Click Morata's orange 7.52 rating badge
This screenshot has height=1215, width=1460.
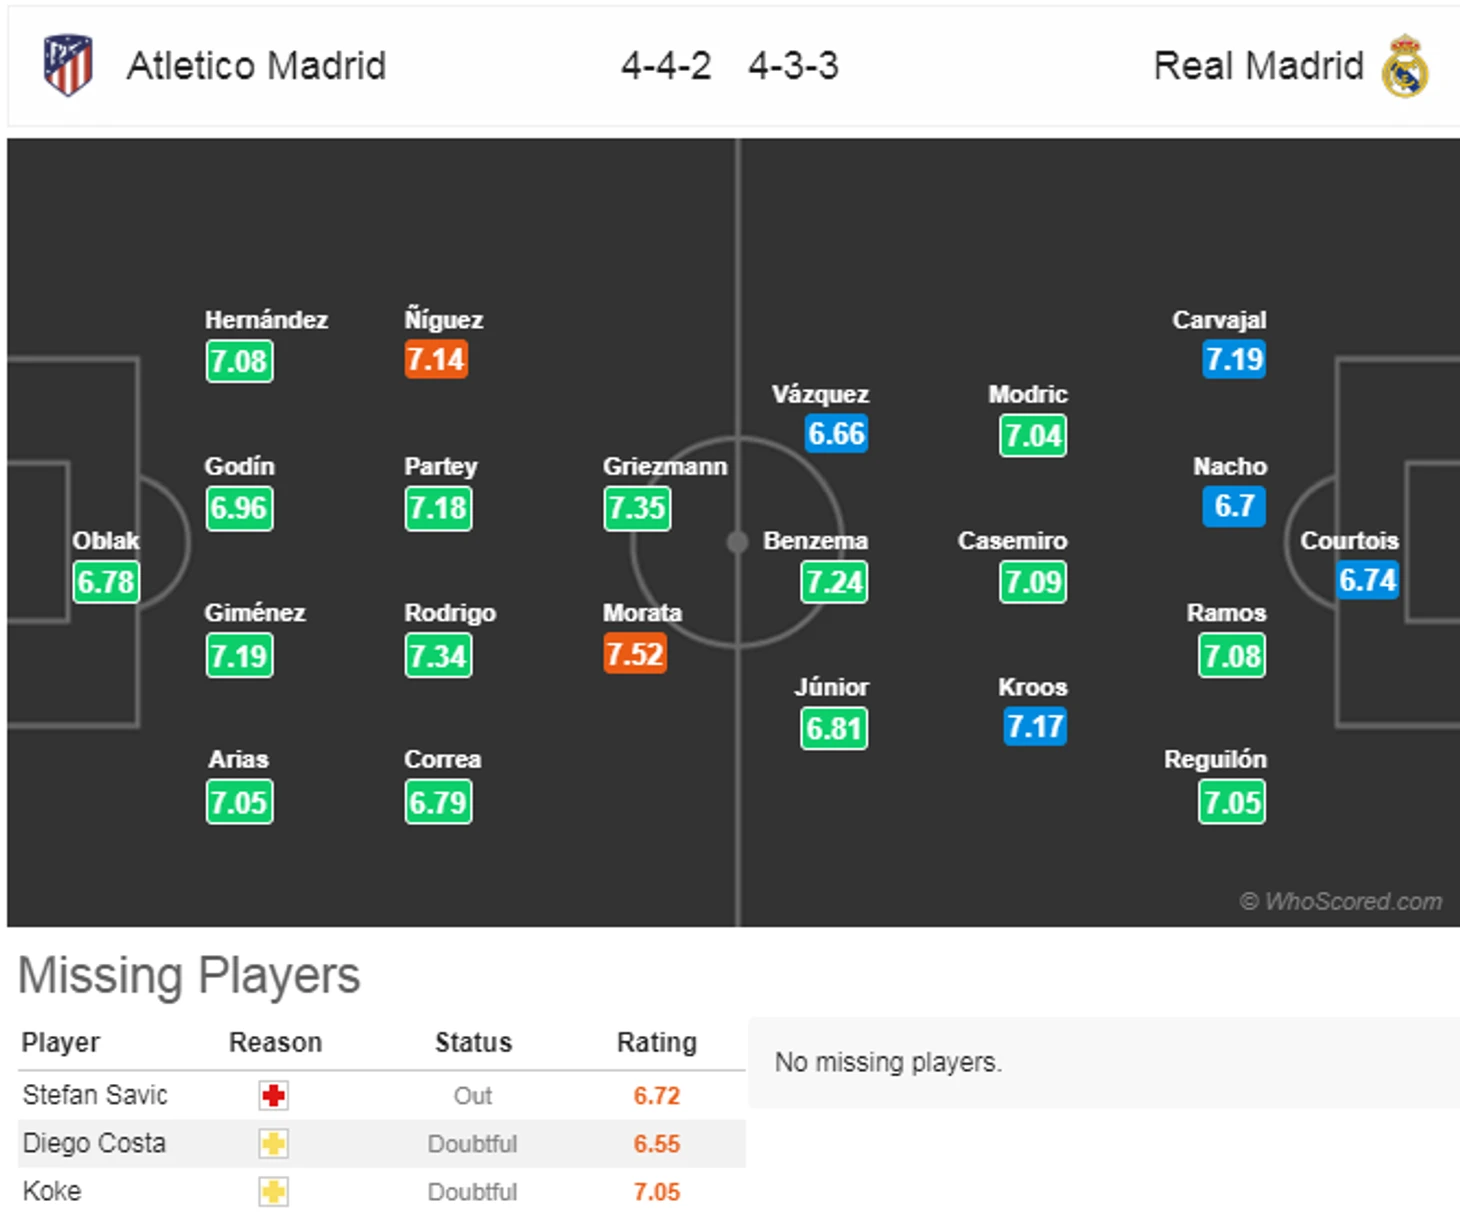635,655
